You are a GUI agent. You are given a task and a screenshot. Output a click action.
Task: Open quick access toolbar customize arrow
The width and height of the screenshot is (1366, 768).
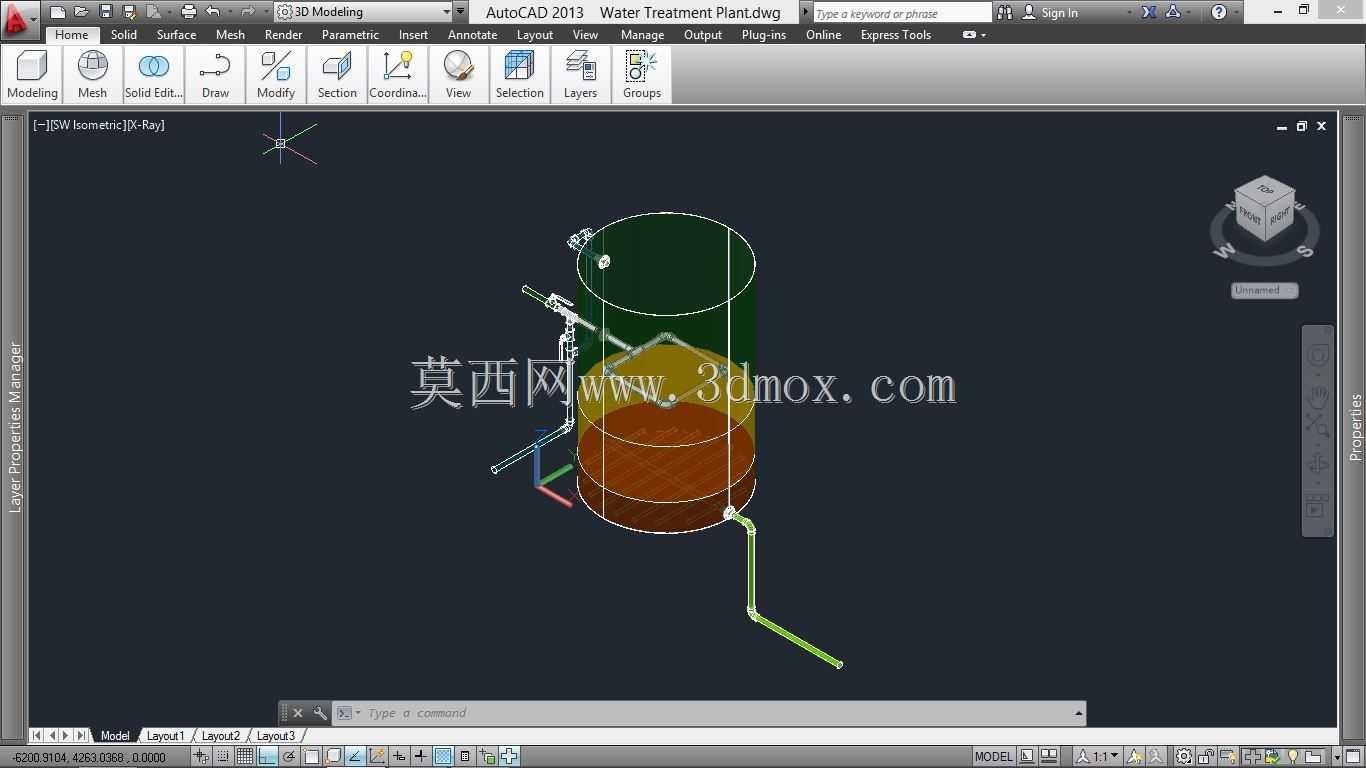(460, 12)
